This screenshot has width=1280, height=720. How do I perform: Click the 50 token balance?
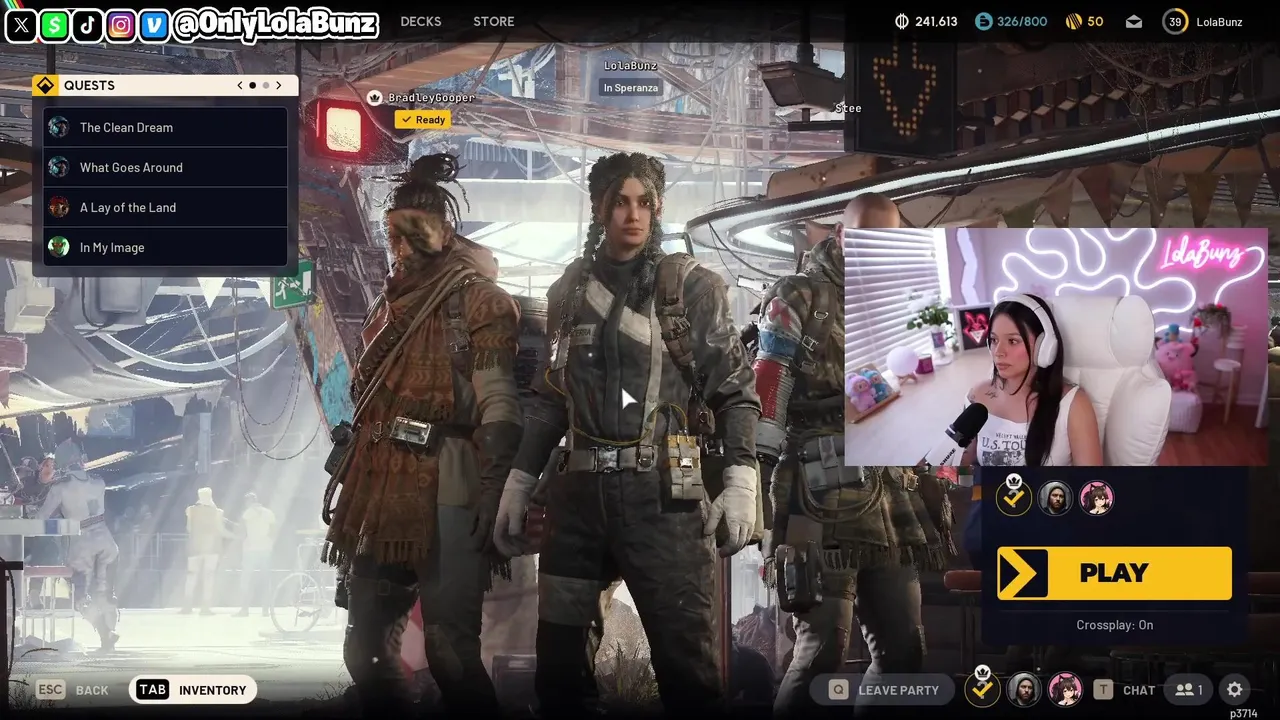coord(1095,21)
